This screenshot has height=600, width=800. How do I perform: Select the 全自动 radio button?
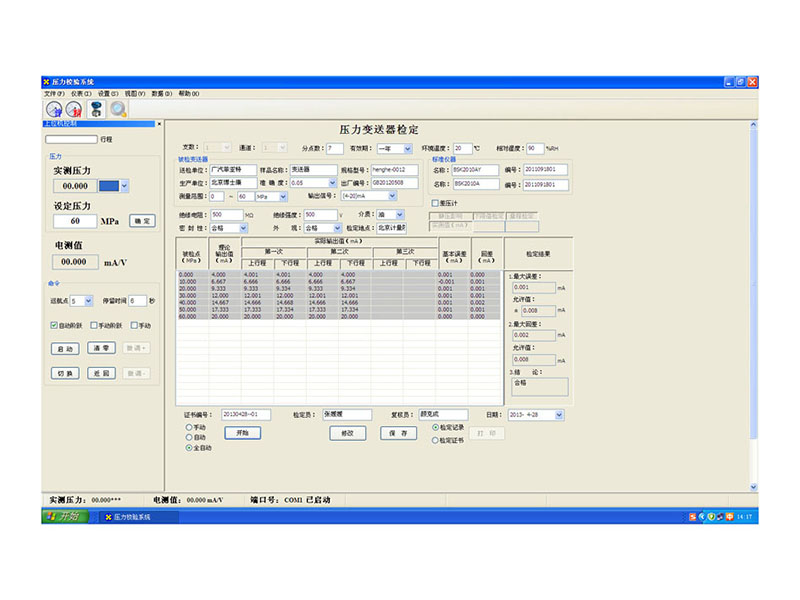(x=189, y=449)
